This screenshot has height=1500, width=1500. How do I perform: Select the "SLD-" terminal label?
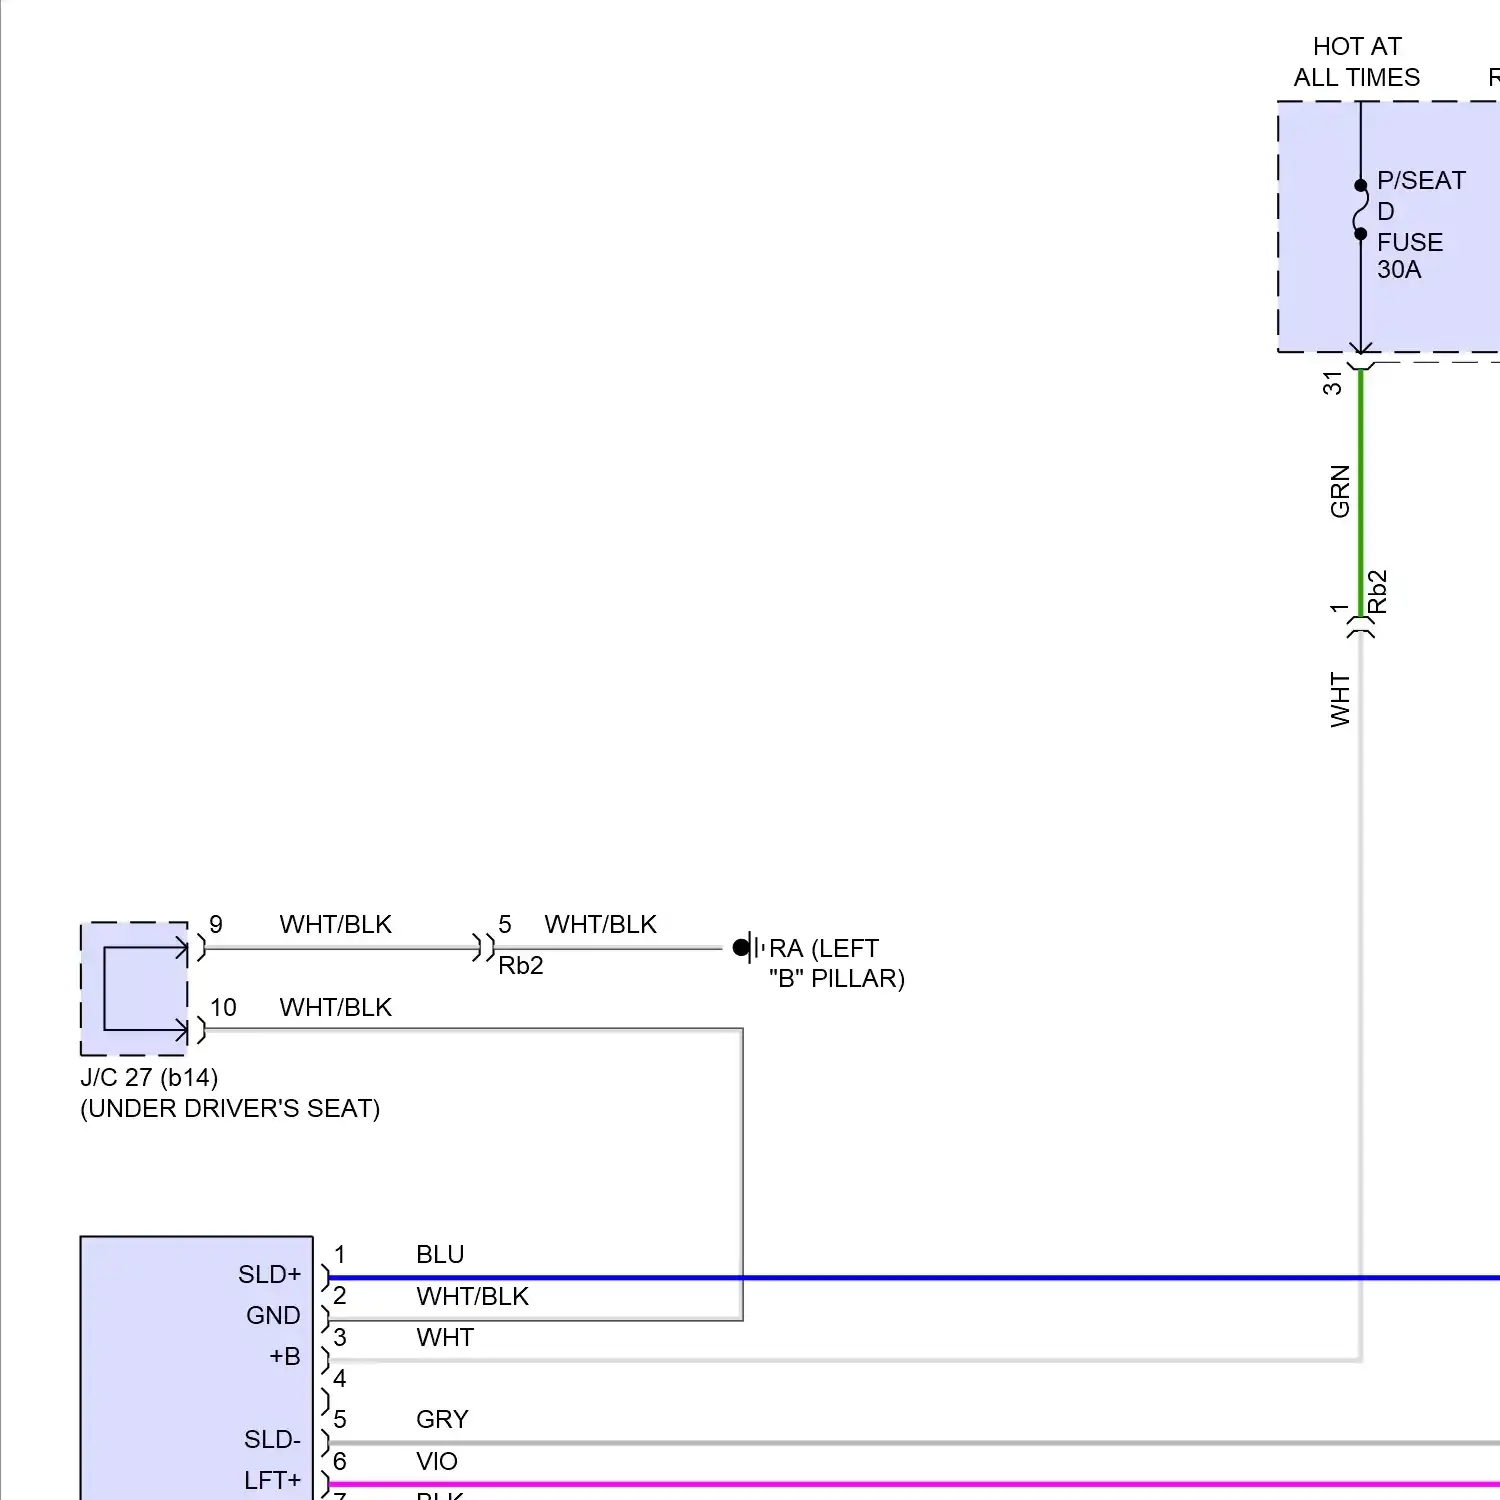coord(272,1439)
